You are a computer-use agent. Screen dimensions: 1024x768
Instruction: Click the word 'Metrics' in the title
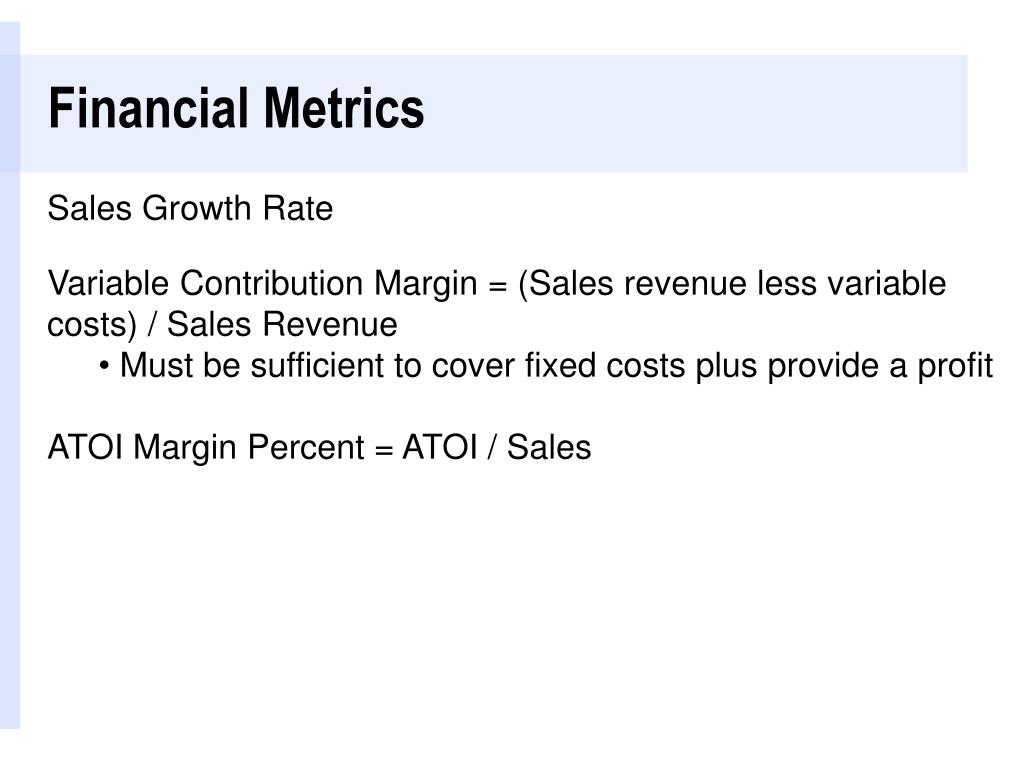[x=344, y=108]
